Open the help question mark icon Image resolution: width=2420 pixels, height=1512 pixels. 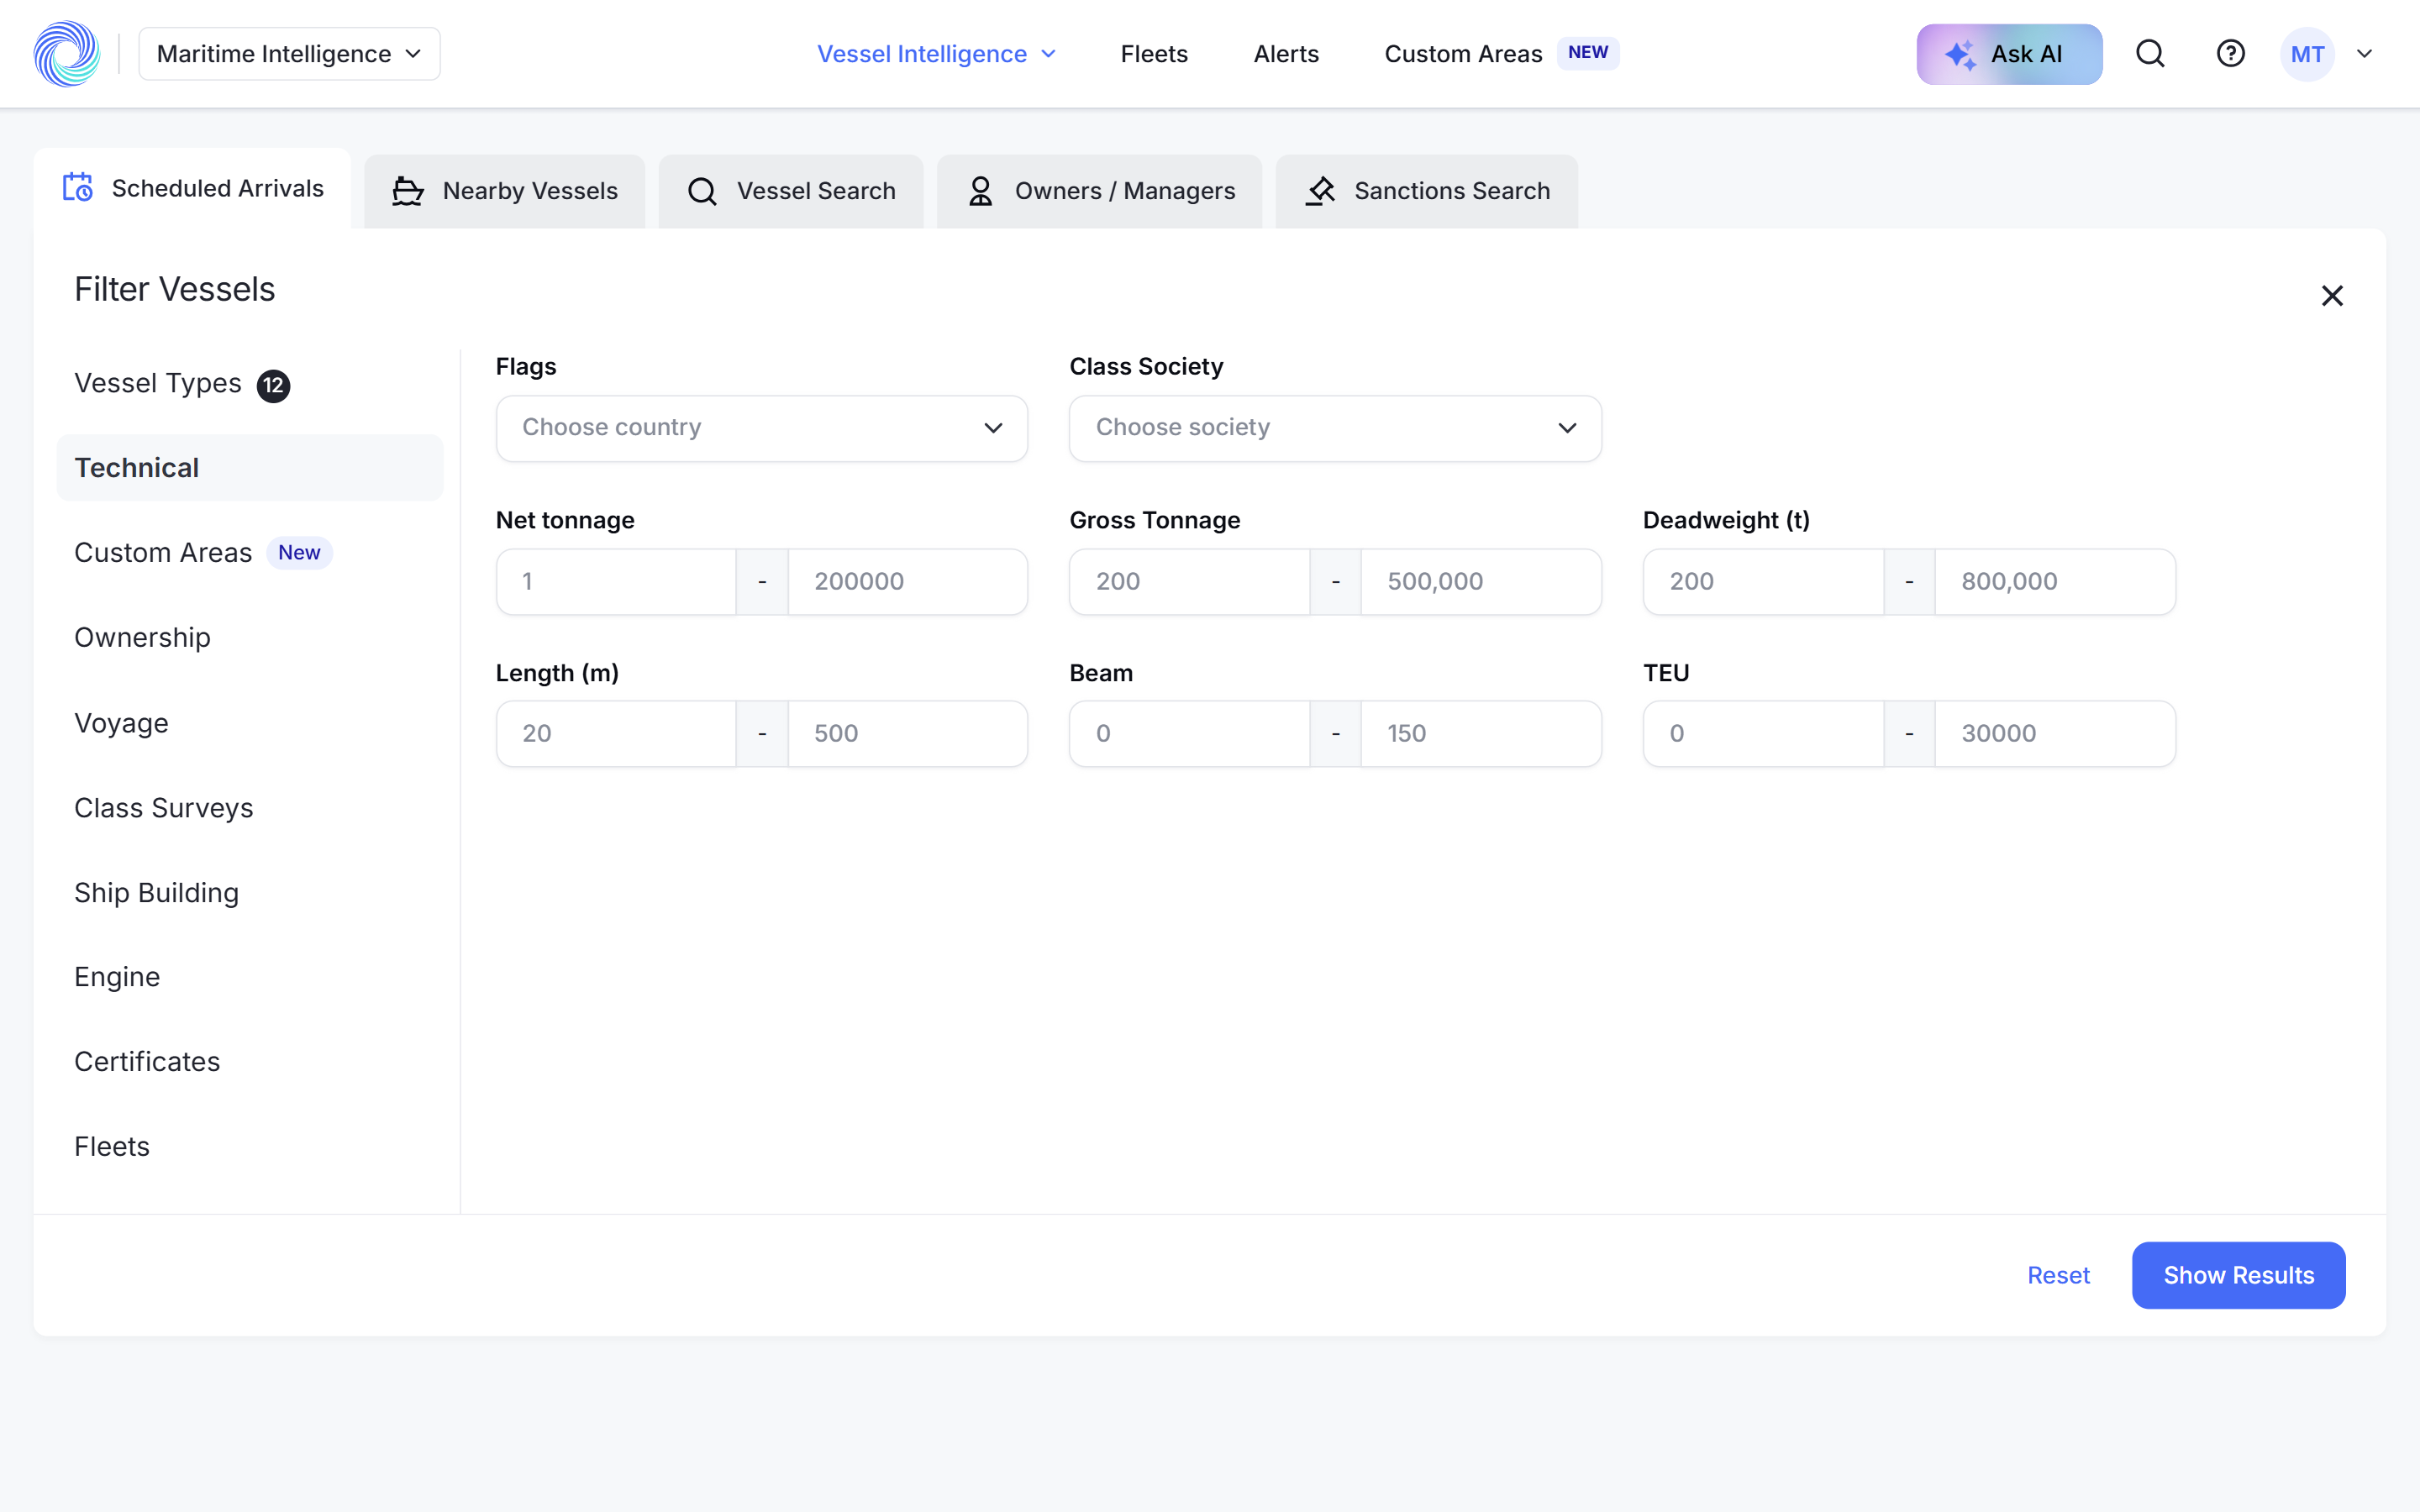pos(2231,54)
